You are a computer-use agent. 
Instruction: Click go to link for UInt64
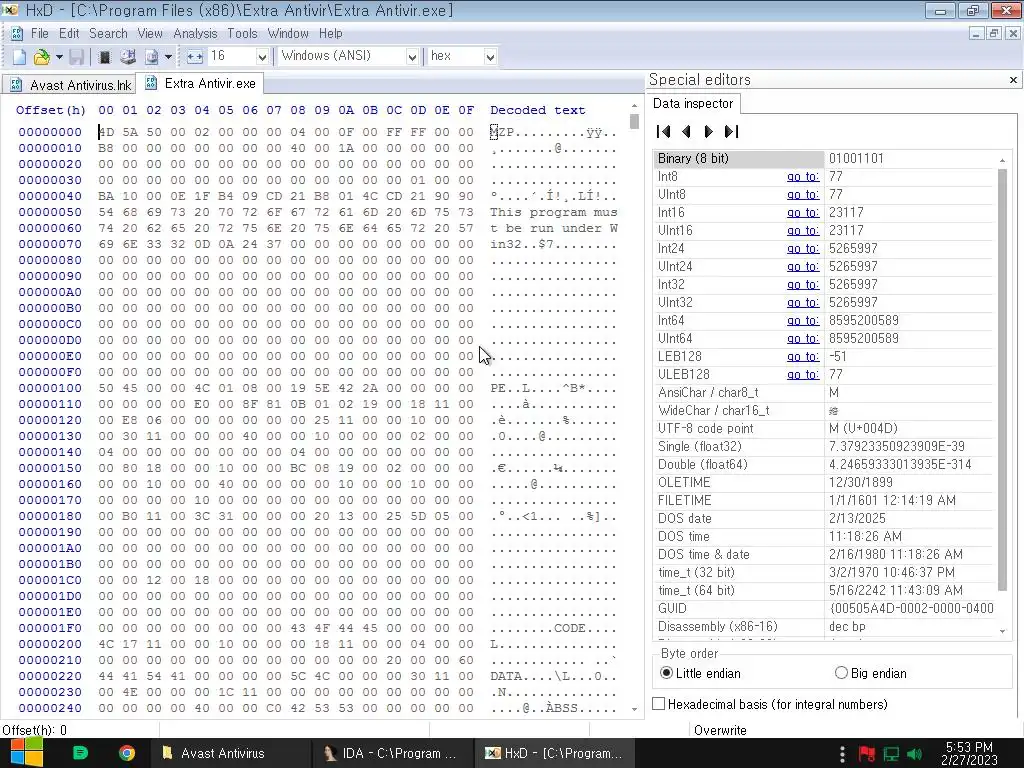coord(803,338)
